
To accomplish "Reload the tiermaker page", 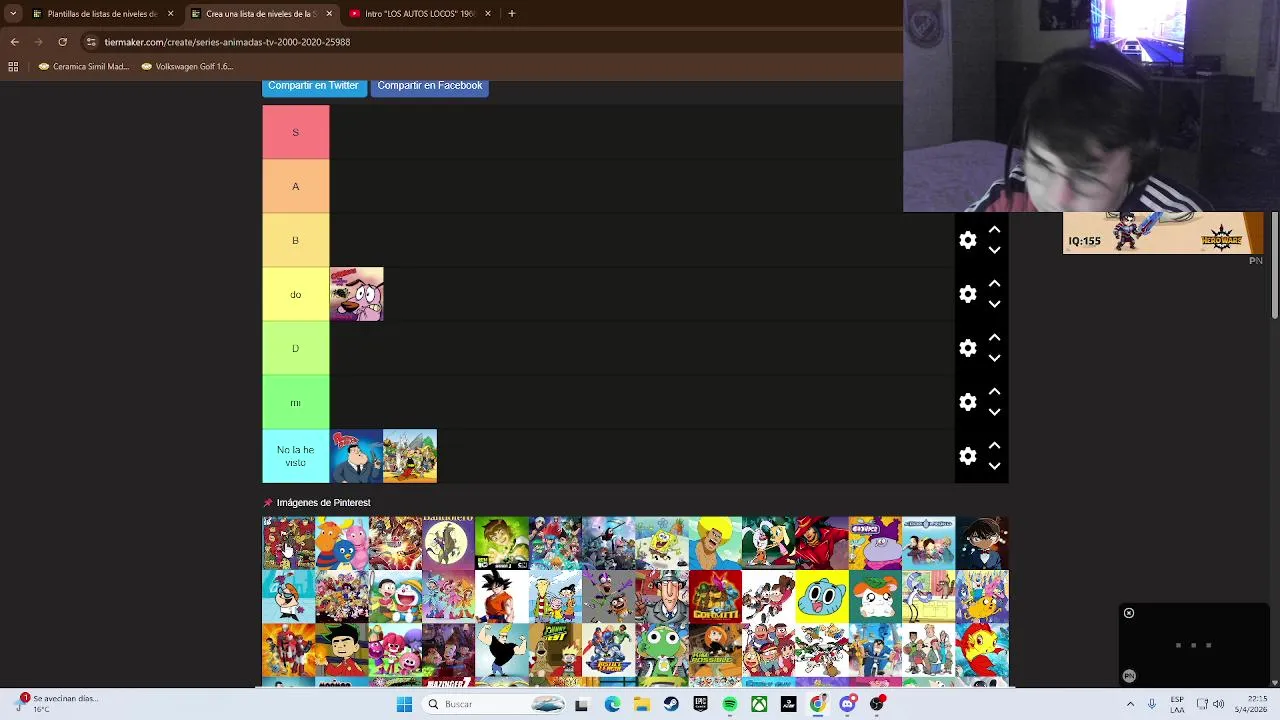I will point(62,42).
